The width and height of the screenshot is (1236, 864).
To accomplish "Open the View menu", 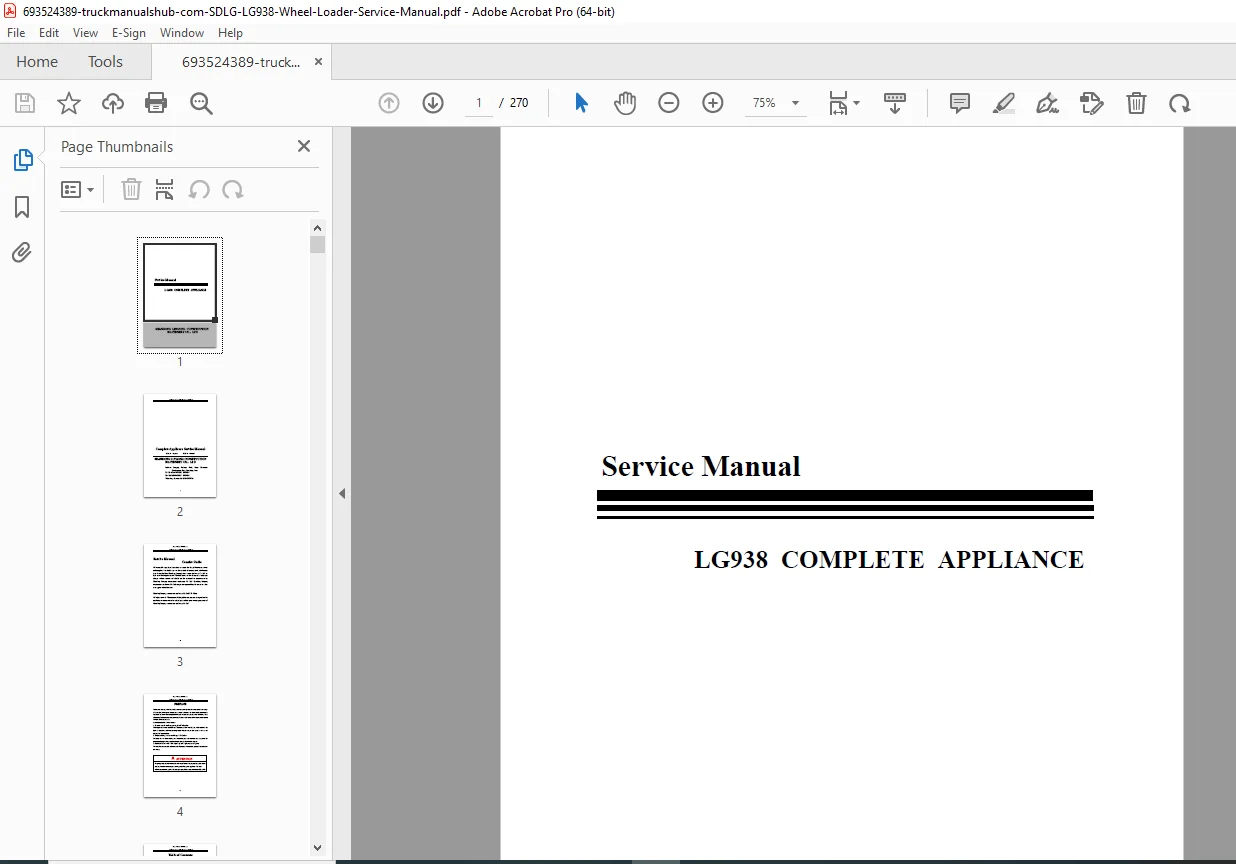I will (x=86, y=33).
